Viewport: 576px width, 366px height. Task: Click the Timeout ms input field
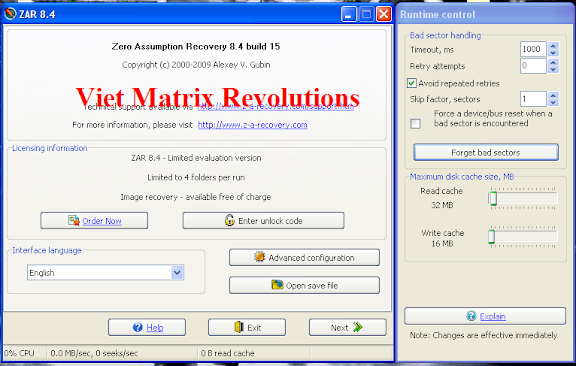(x=533, y=49)
